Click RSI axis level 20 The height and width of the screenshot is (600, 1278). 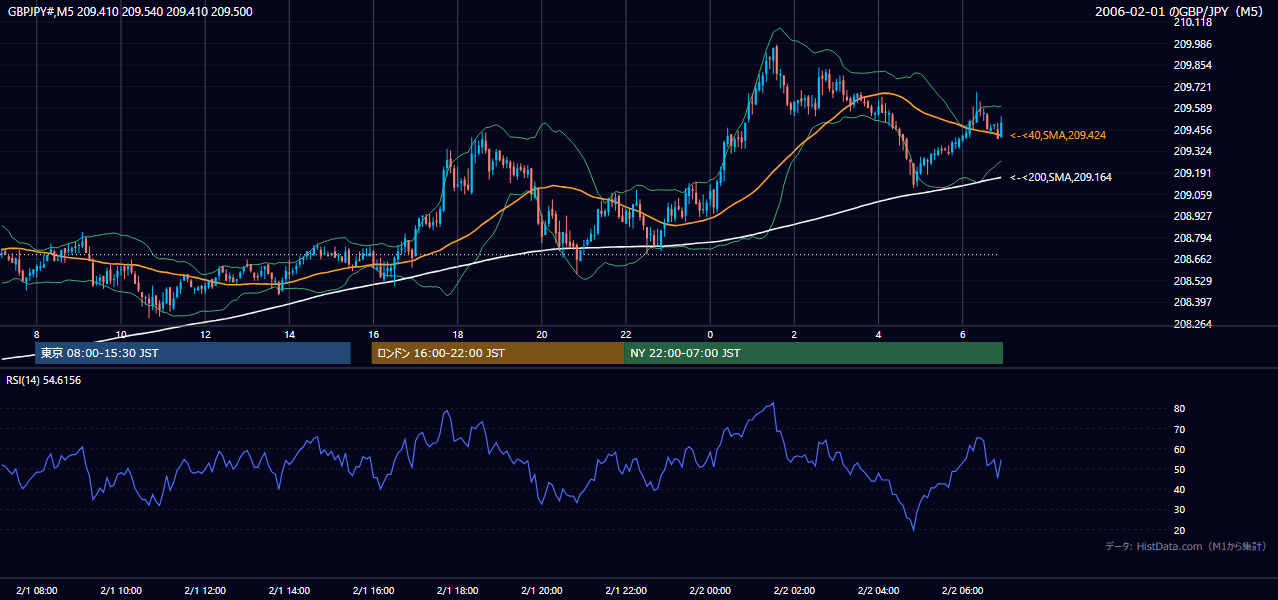click(x=1180, y=530)
